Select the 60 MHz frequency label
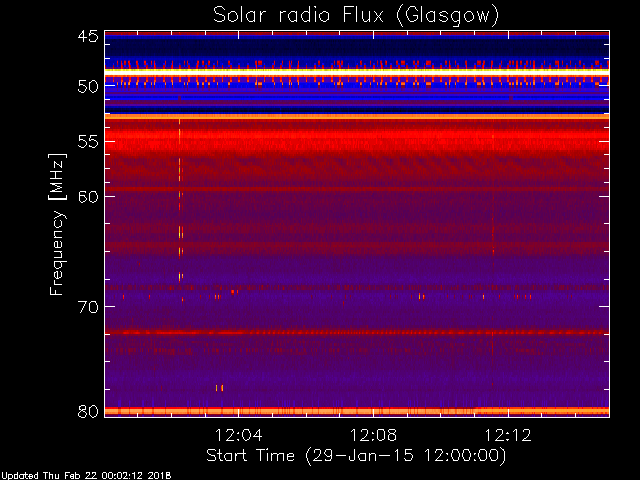The image size is (640, 480). (x=88, y=197)
